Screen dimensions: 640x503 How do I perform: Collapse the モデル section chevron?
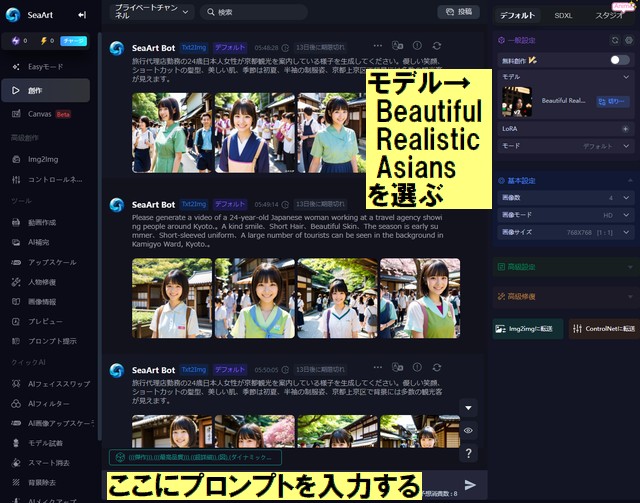[626, 77]
